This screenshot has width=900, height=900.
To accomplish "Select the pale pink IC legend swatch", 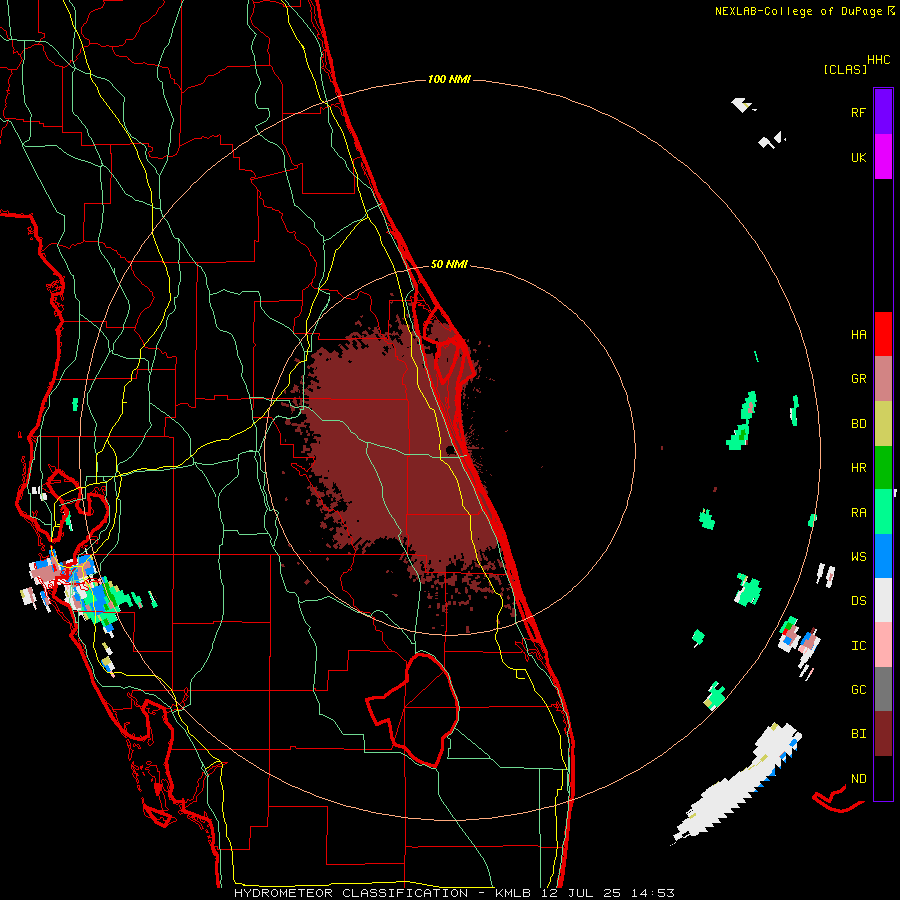I will click(883, 645).
